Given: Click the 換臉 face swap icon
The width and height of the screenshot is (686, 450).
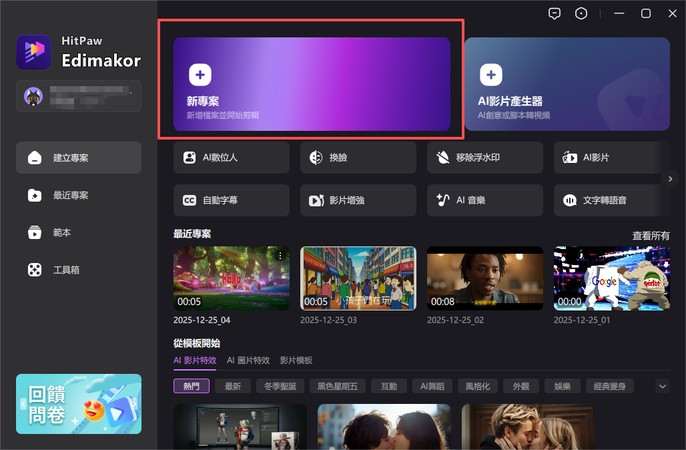Looking at the screenshot, I should point(316,157).
